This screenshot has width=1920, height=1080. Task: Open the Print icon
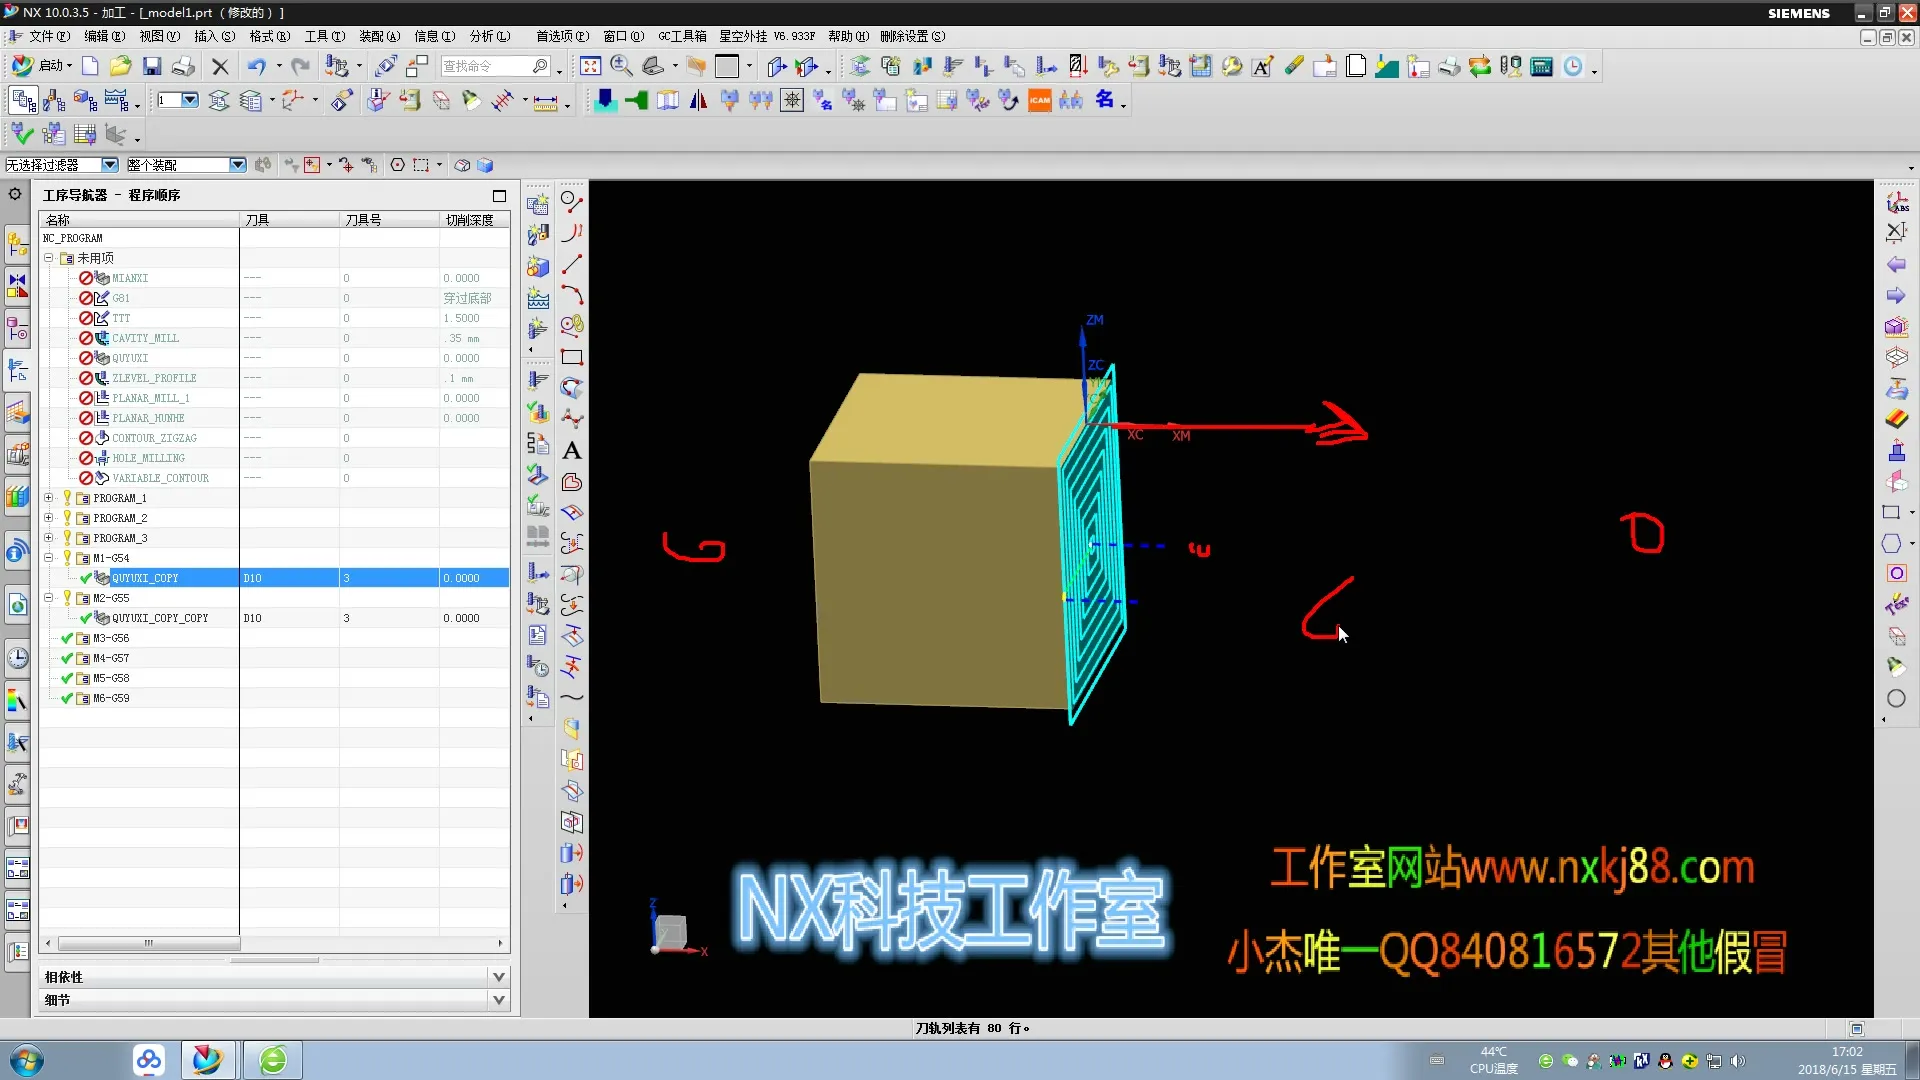[183, 66]
